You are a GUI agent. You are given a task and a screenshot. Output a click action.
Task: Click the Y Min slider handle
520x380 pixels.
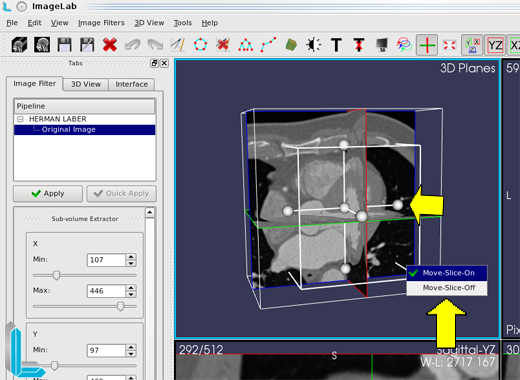coord(55,366)
